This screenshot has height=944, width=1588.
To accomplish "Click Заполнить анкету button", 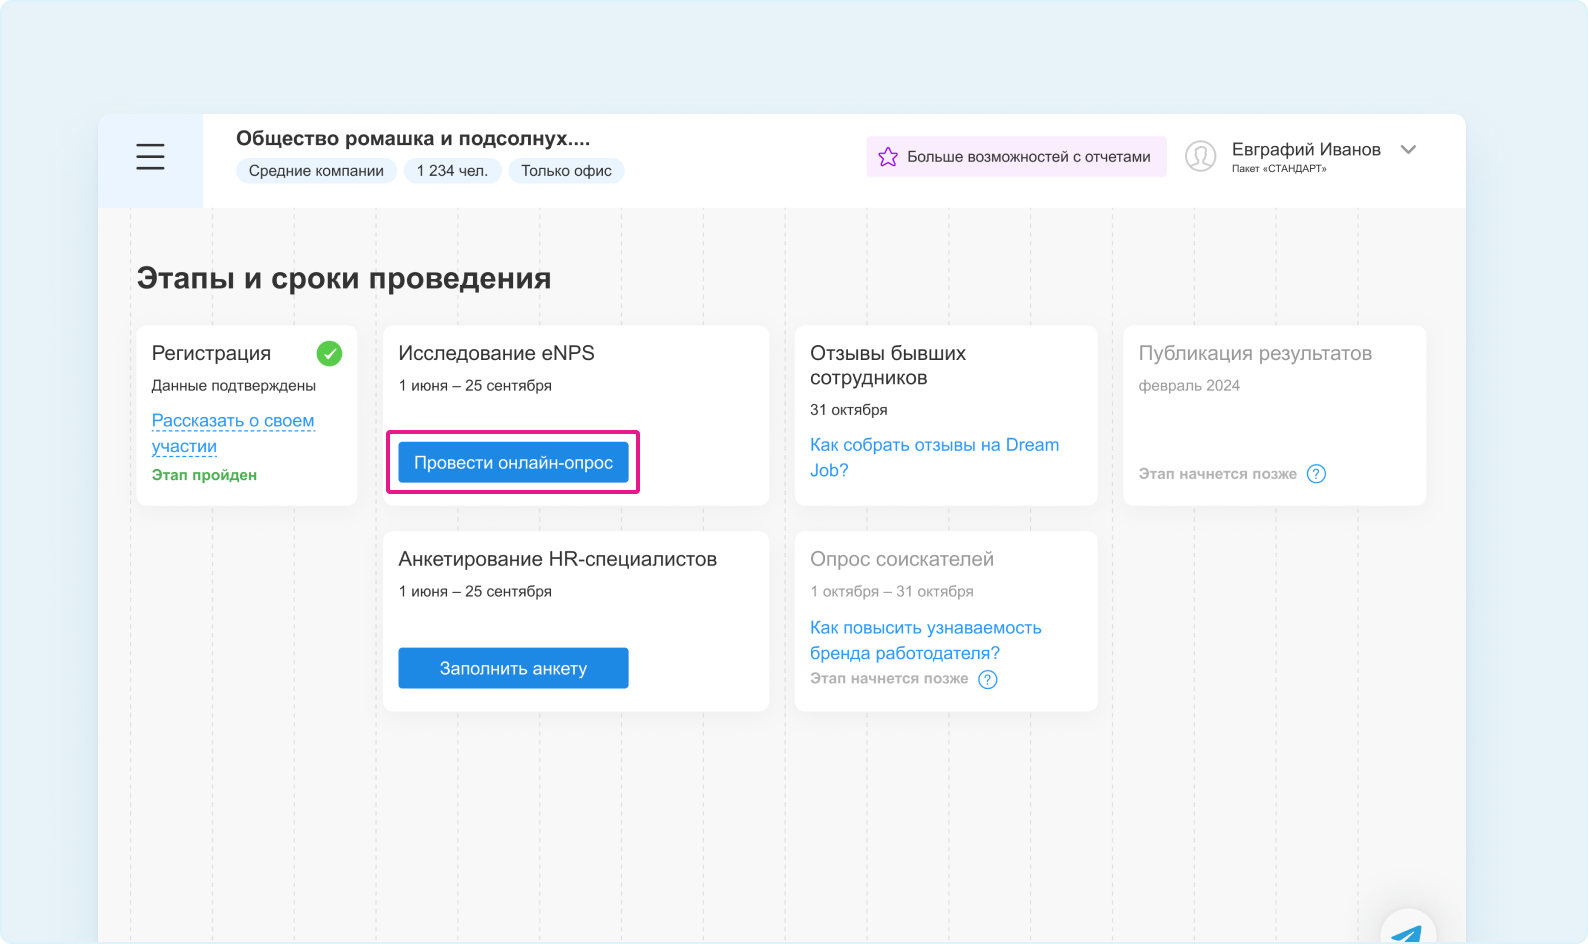I will point(513,668).
